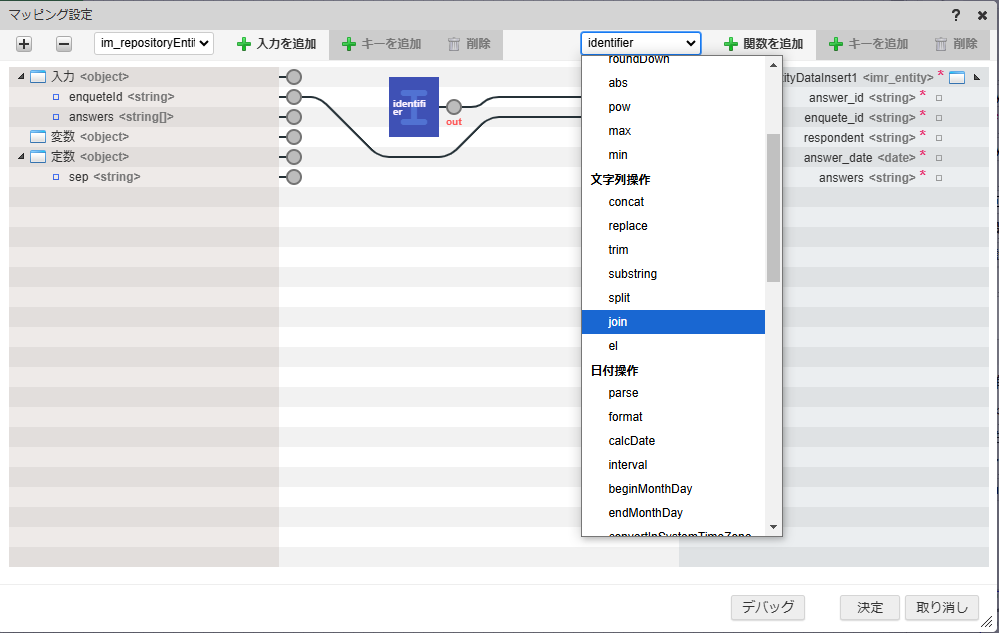Check the checkbox beside answers <string>

937,177
